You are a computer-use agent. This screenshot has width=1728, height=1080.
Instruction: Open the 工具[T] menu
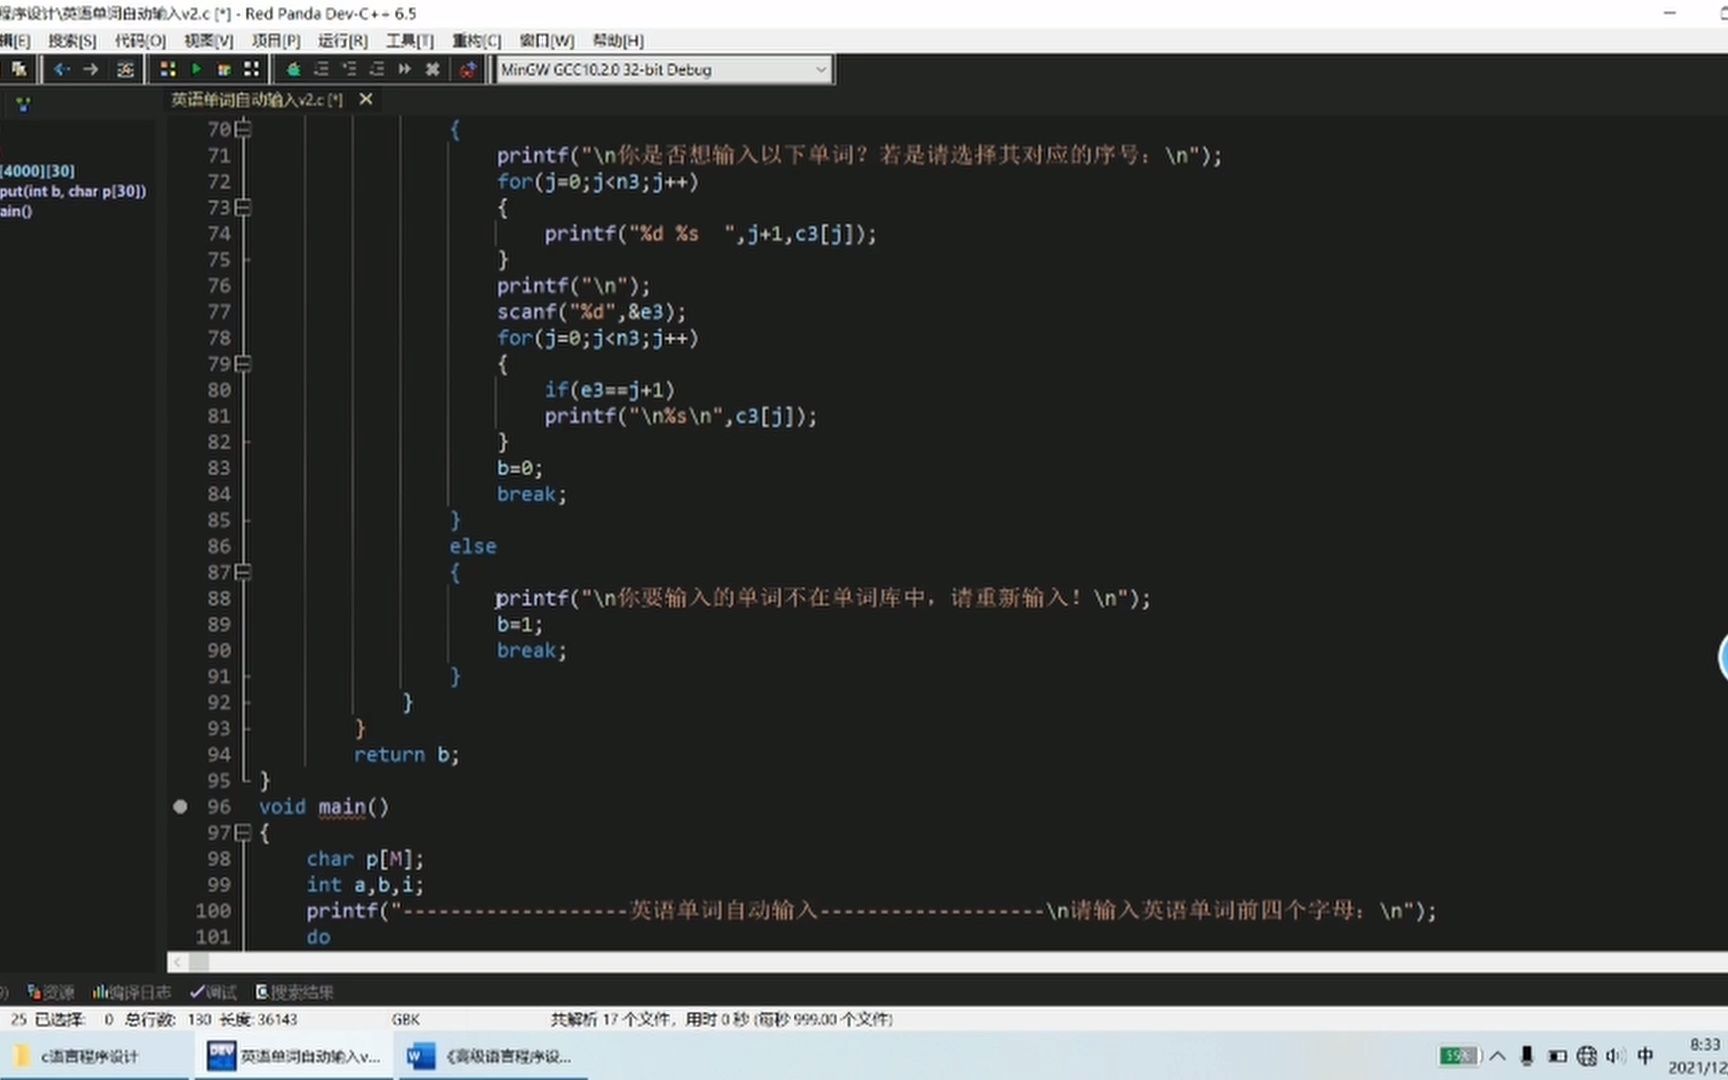pos(410,40)
